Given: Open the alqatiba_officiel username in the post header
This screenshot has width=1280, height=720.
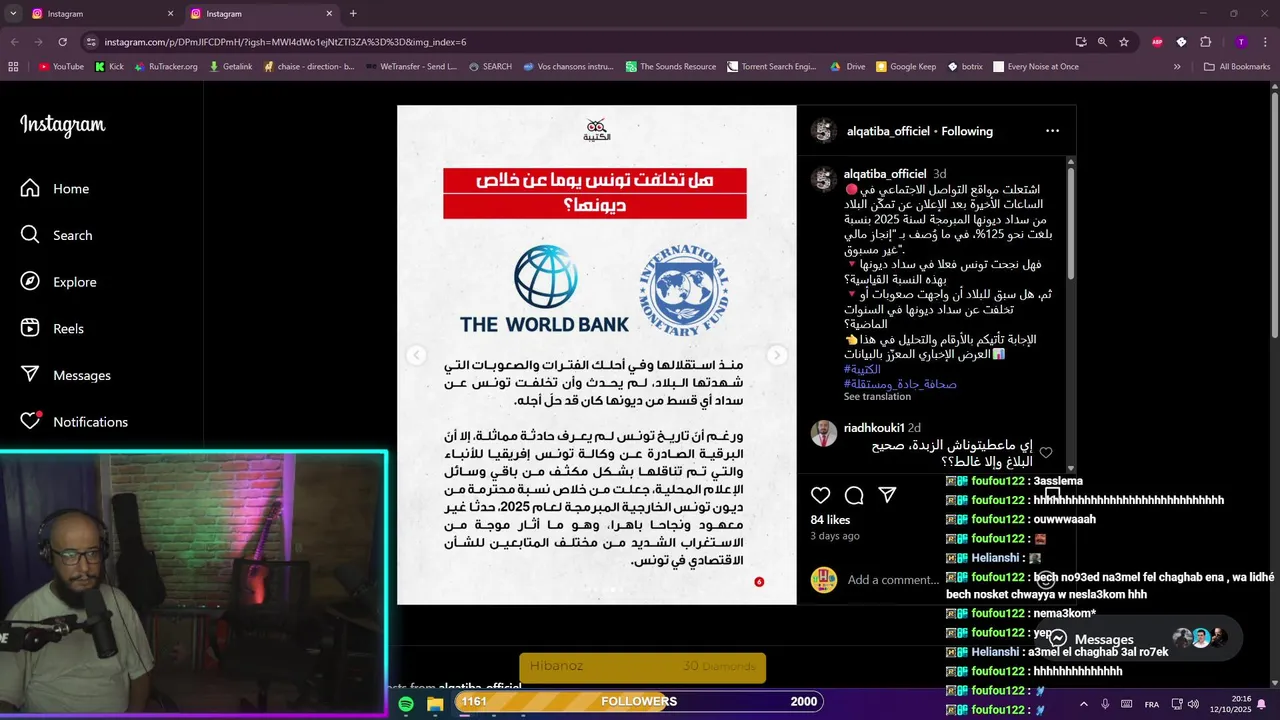Looking at the screenshot, I should pyautogui.click(x=889, y=131).
